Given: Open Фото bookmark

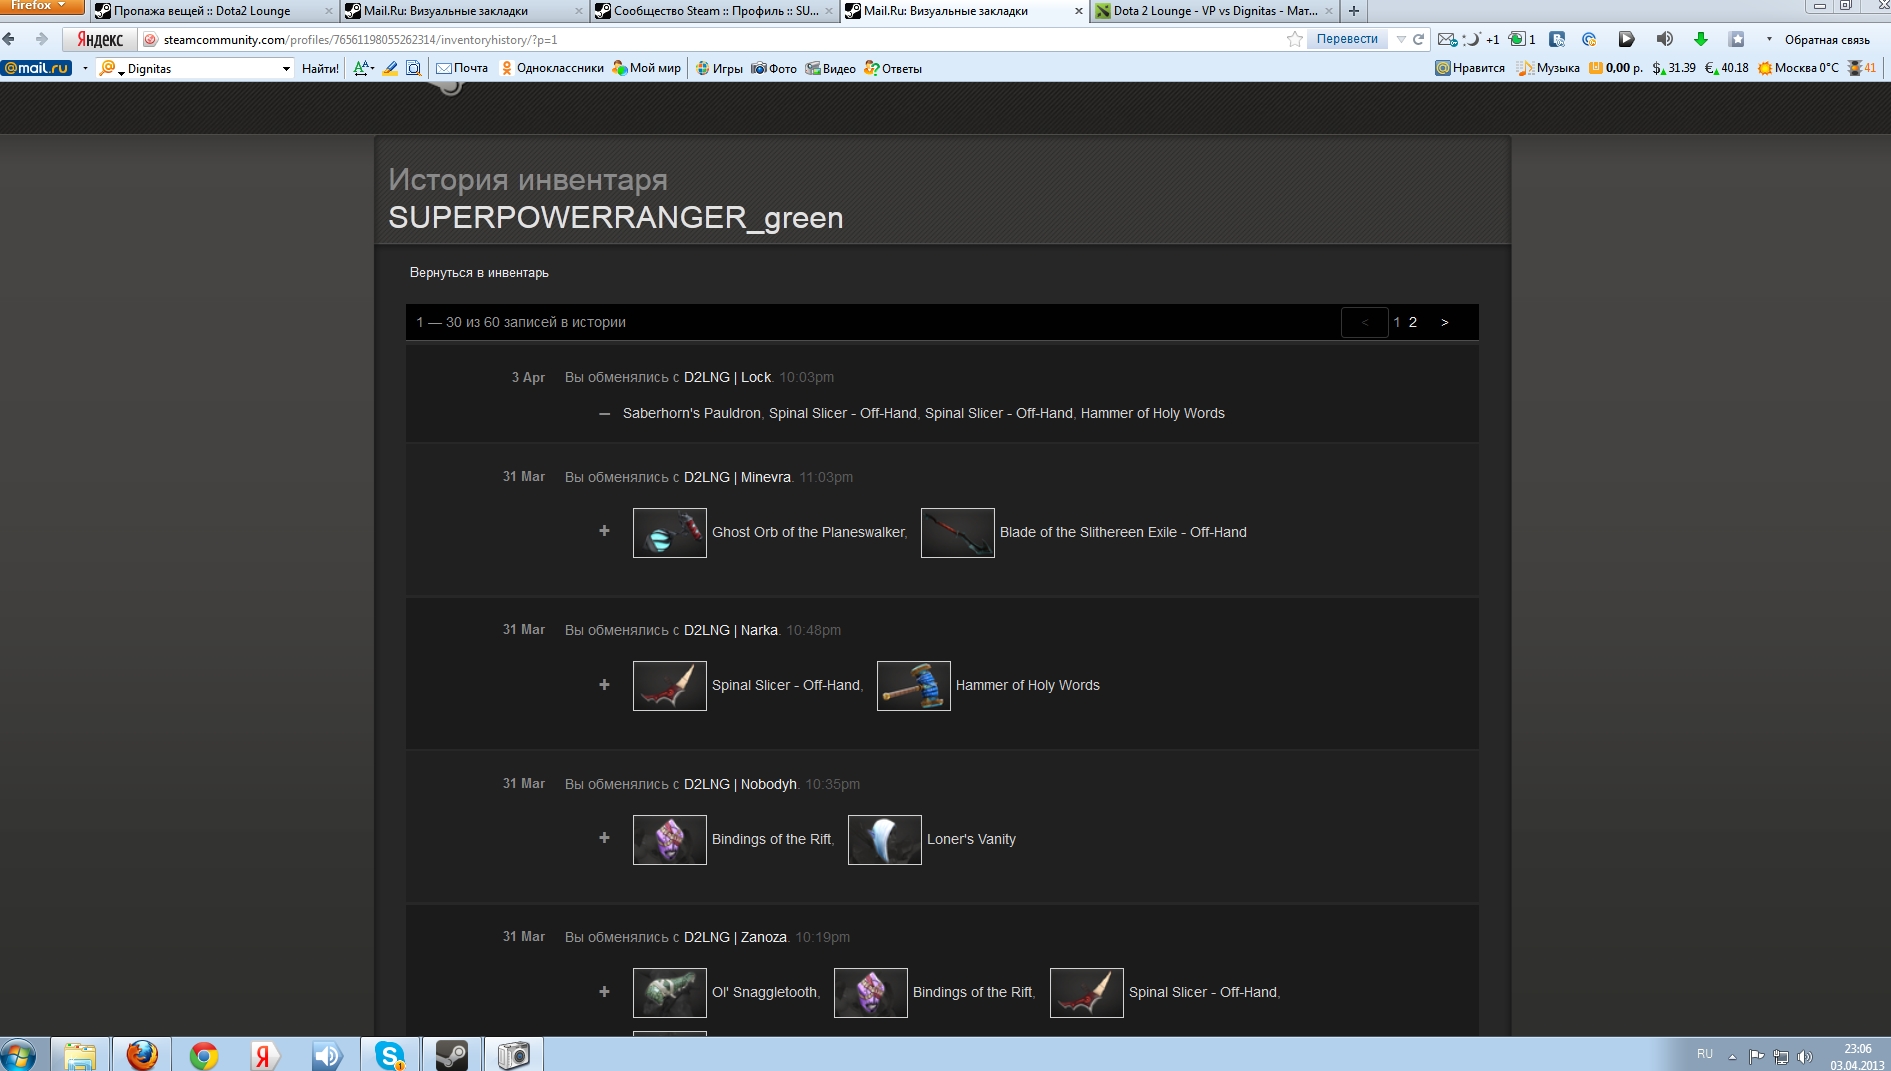Looking at the screenshot, I should 774,68.
